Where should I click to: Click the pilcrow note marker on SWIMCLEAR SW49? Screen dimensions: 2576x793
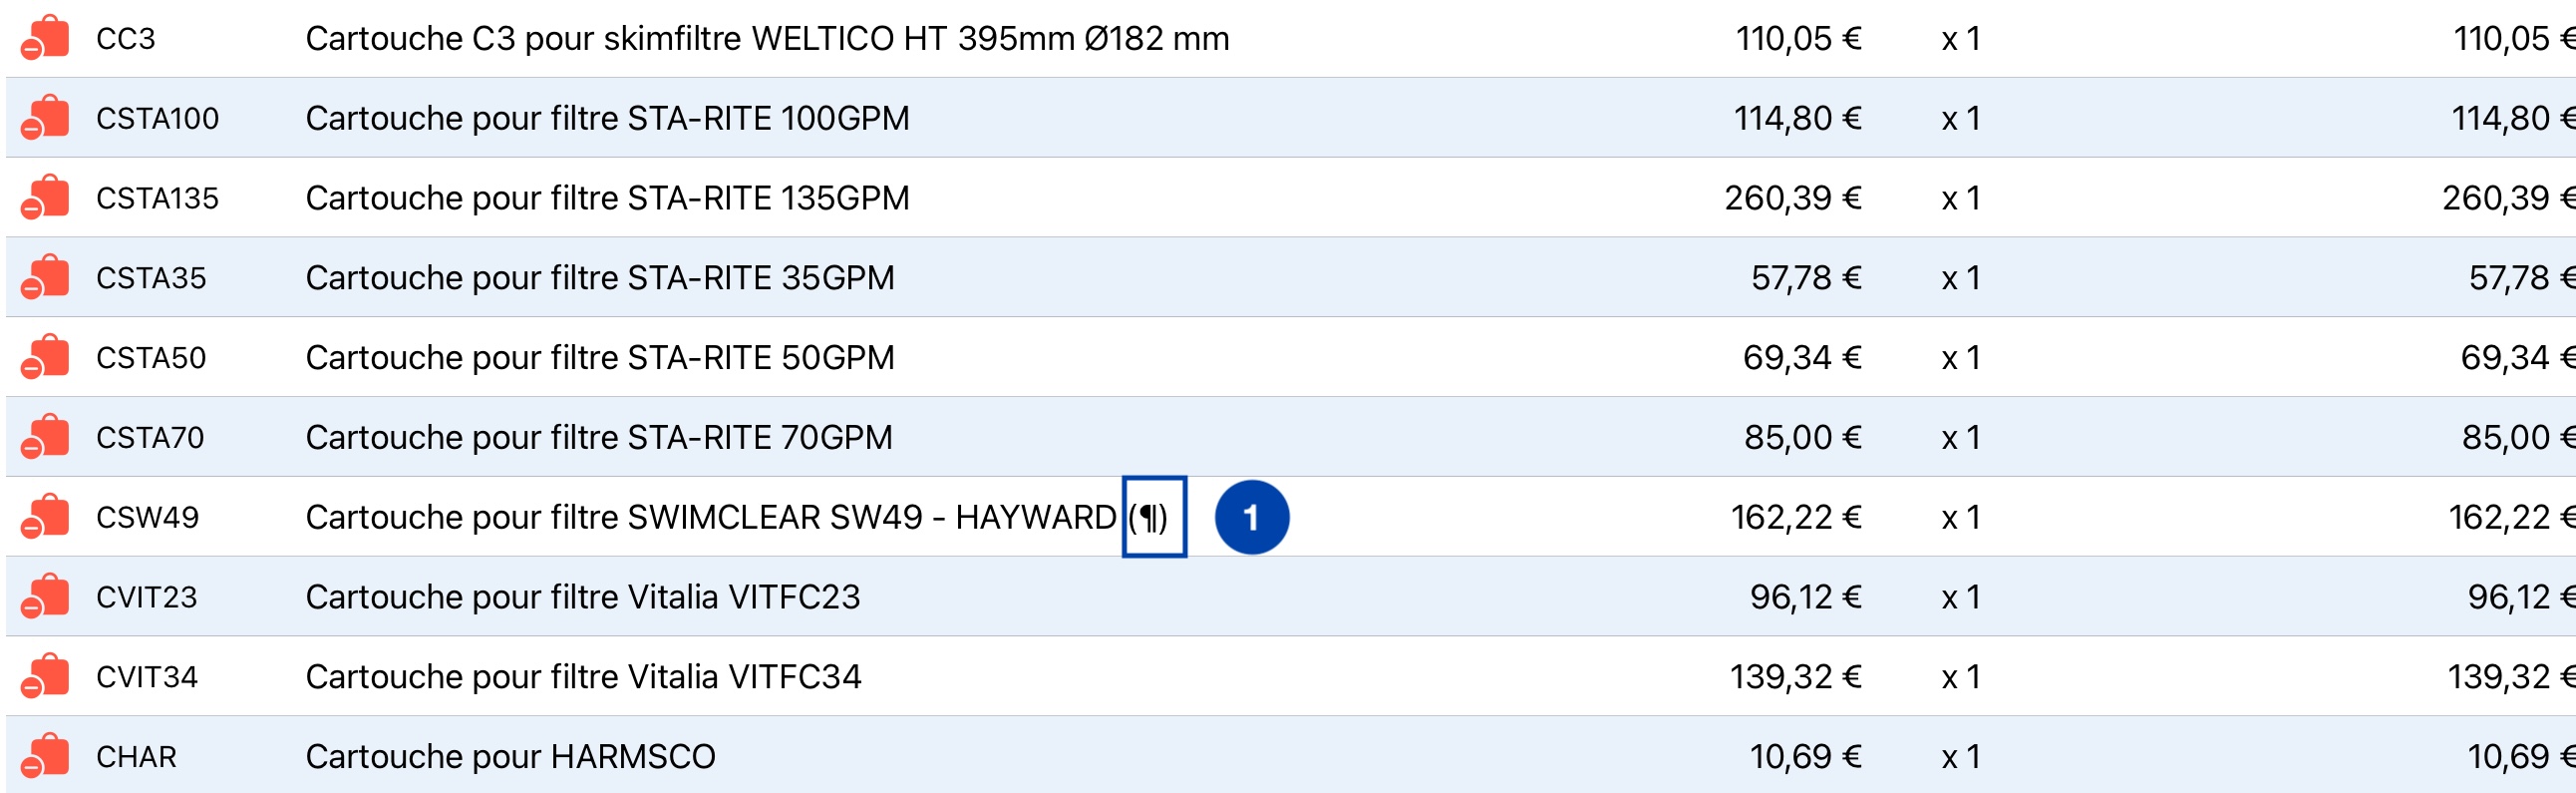(x=1154, y=517)
